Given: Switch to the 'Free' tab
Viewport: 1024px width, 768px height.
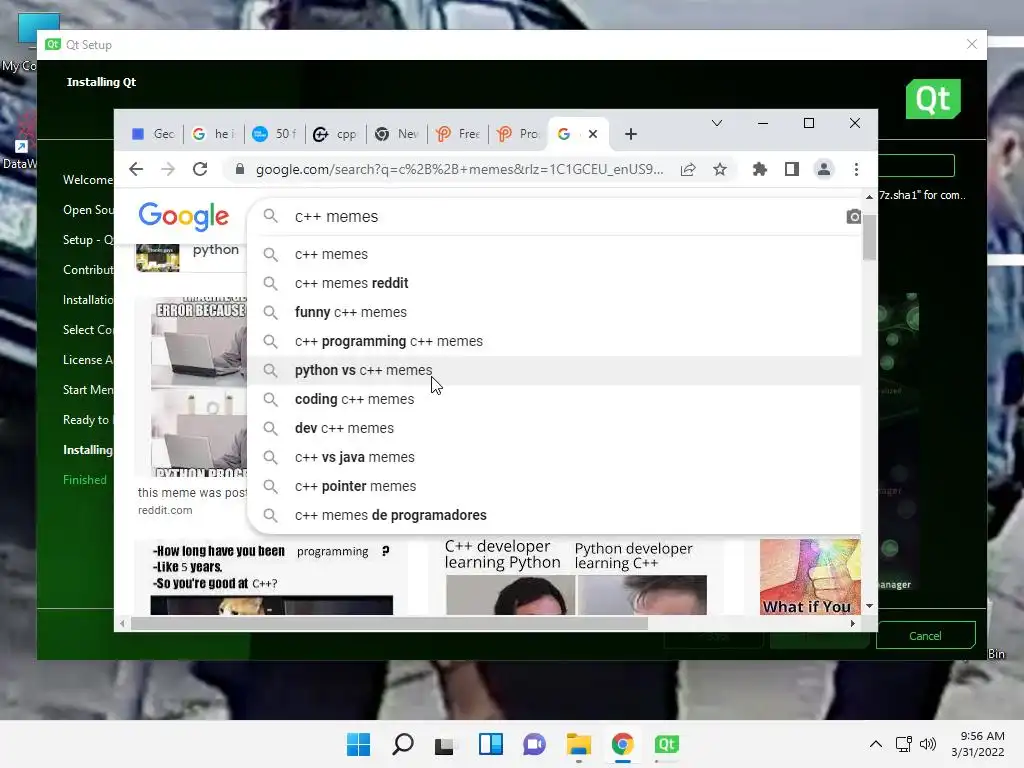Looking at the screenshot, I should pyautogui.click(x=458, y=134).
